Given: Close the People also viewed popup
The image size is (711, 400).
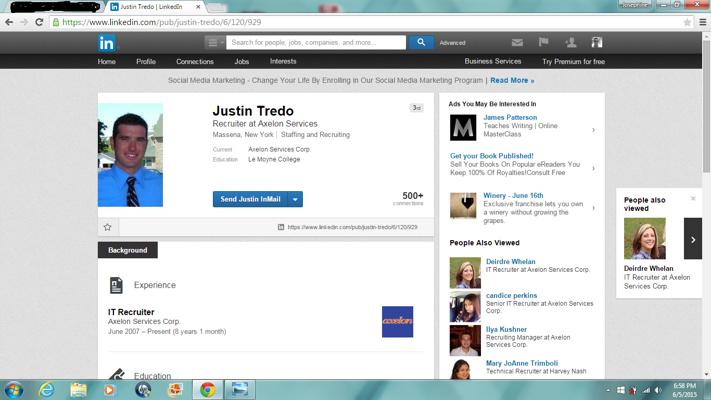Looking at the screenshot, I should 693,199.
